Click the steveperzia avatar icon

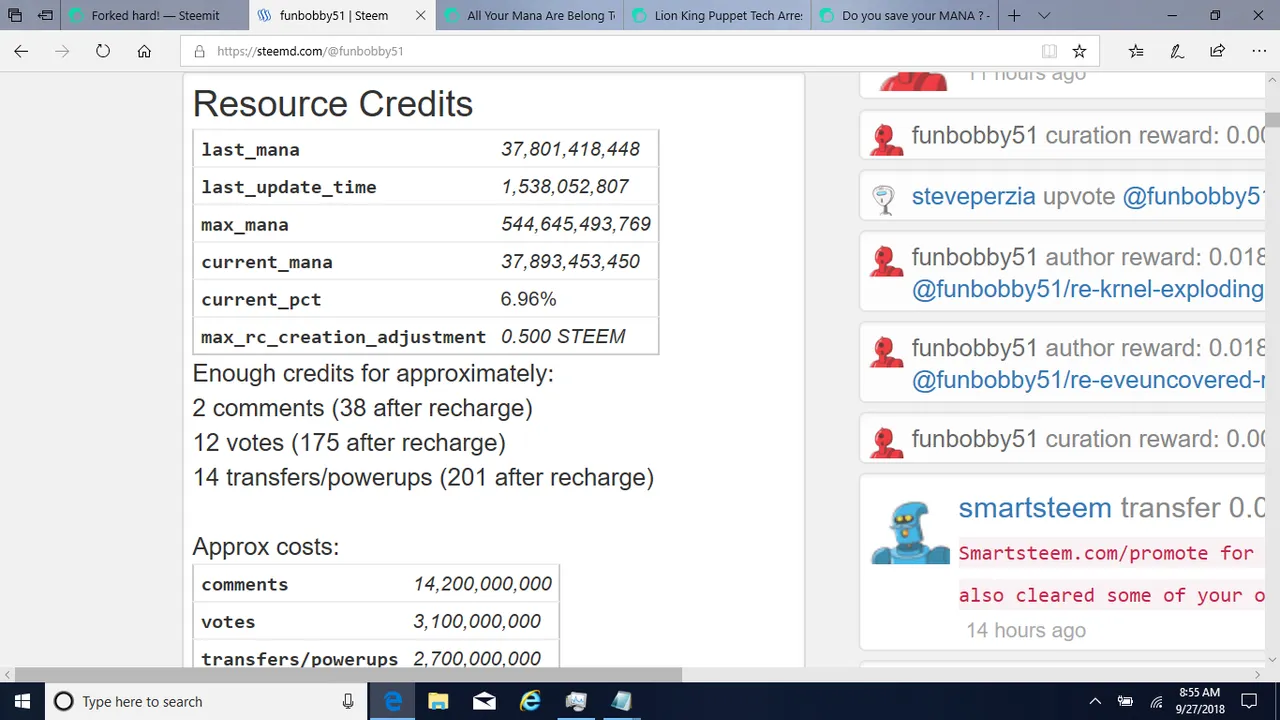[884, 199]
